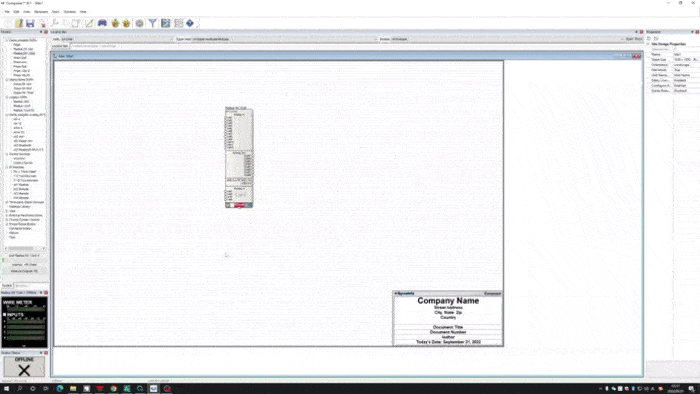Click the device tree horizontal scrollbar
The width and height of the screenshot is (700, 394).
[x=25, y=249]
